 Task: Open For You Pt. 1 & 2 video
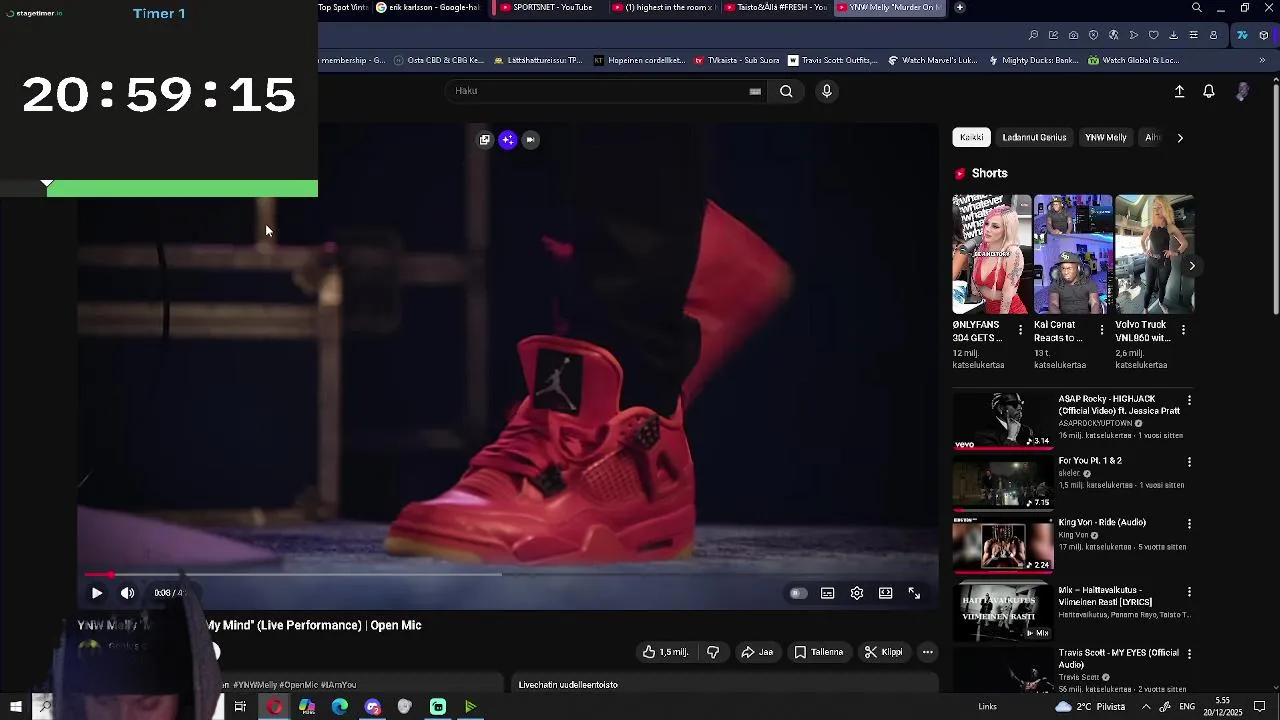pyautogui.click(x=1003, y=484)
